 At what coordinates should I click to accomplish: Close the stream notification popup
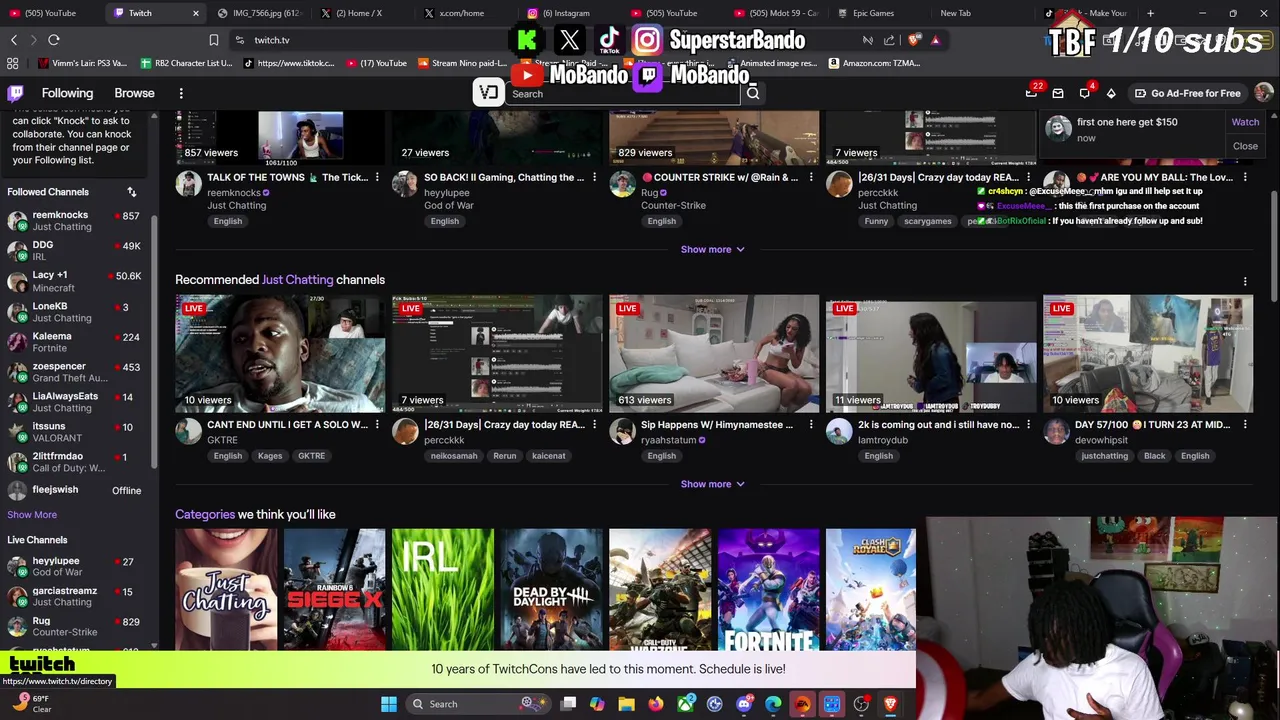[x=1245, y=146]
